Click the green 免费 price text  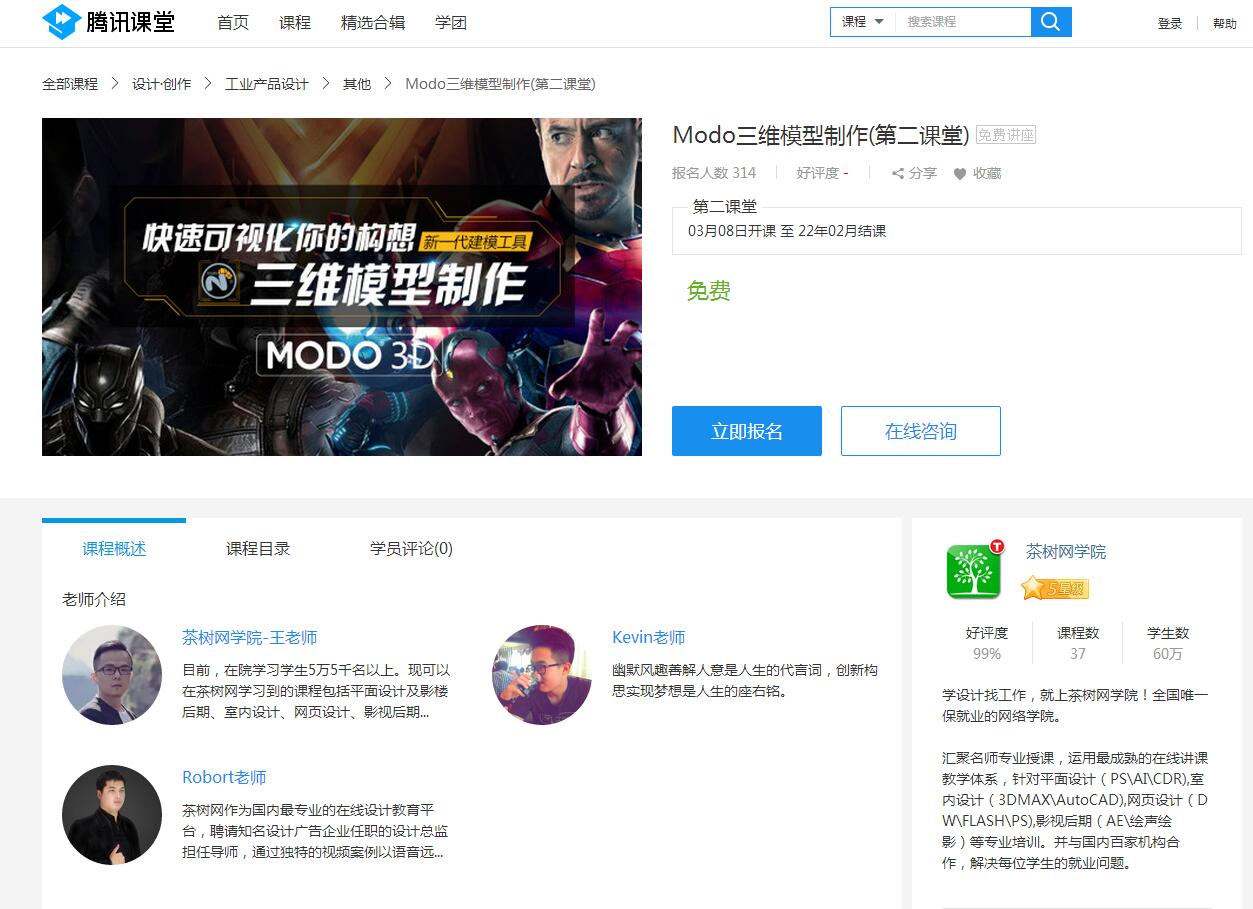point(709,291)
